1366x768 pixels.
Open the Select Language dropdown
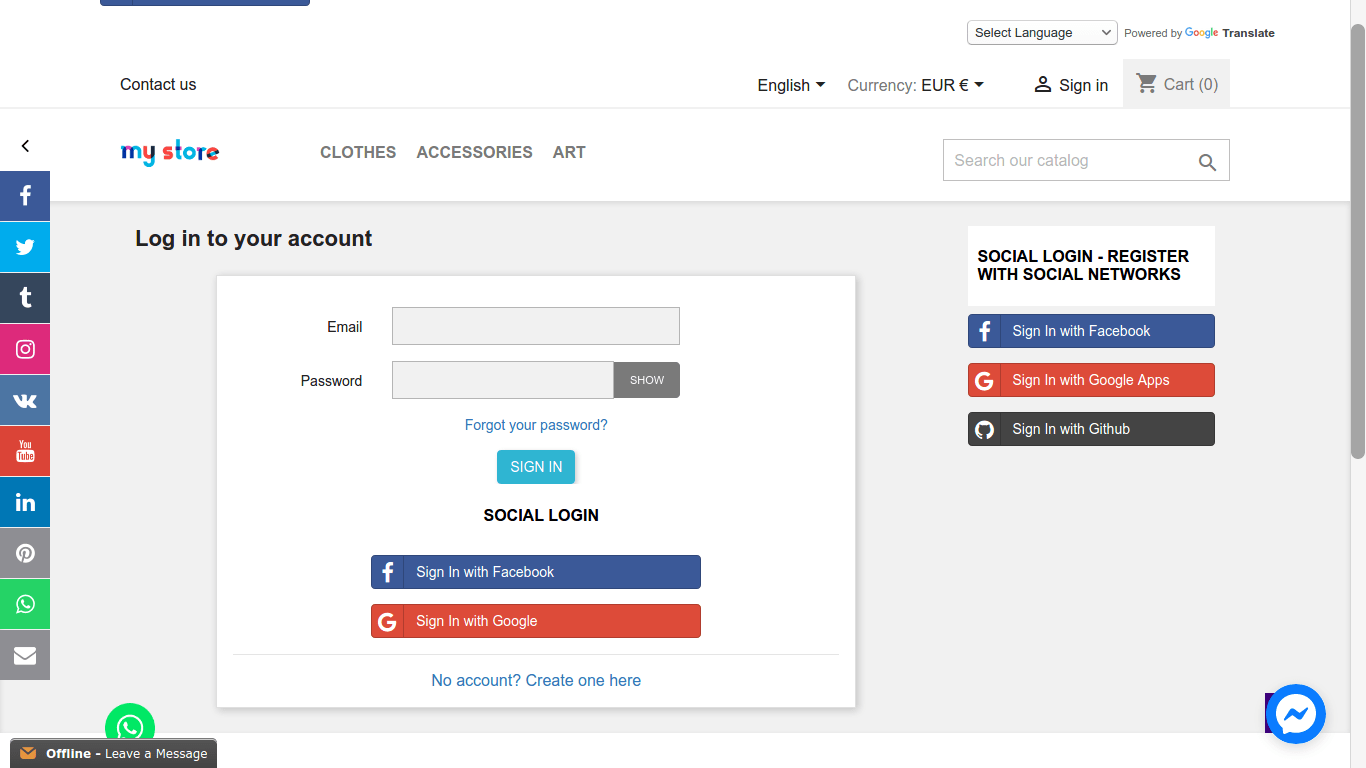click(x=1041, y=33)
